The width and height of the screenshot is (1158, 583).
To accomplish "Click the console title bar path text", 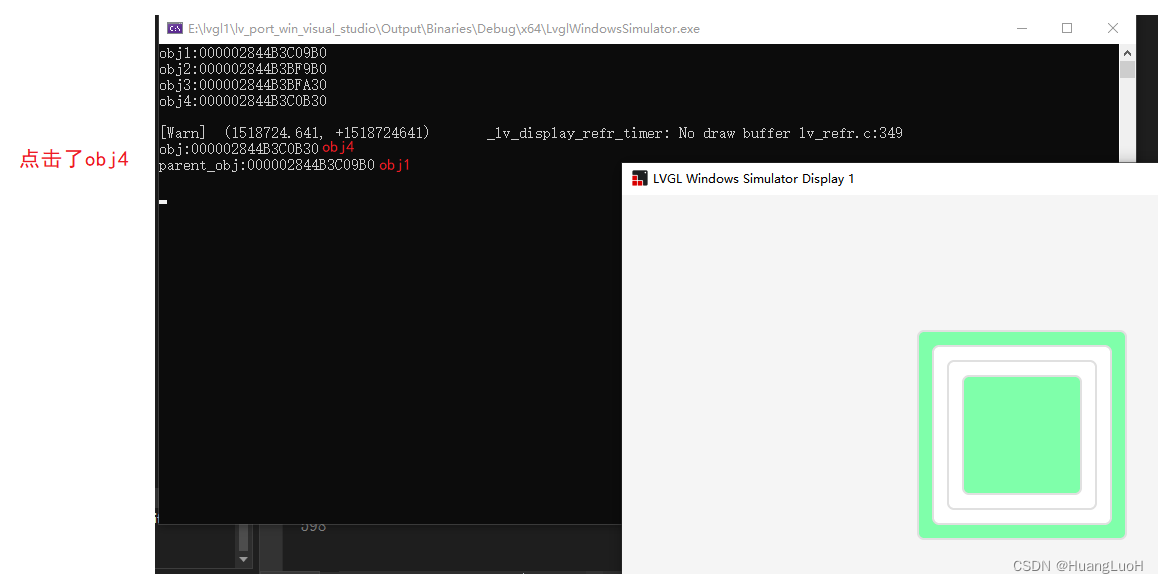I will (x=440, y=28).
